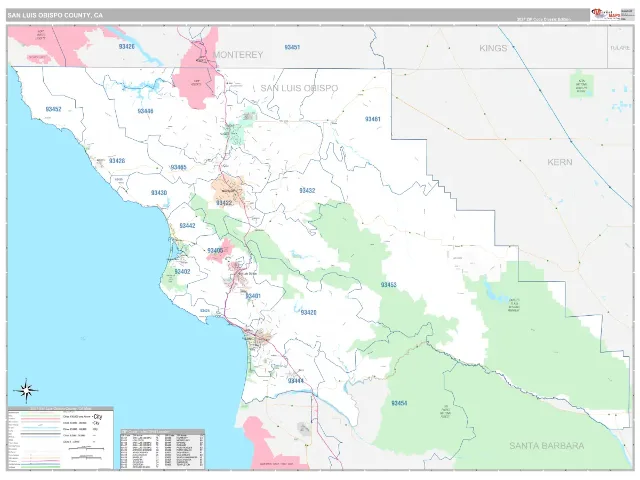Click the publisher logo in the title bar

point(606,14)
